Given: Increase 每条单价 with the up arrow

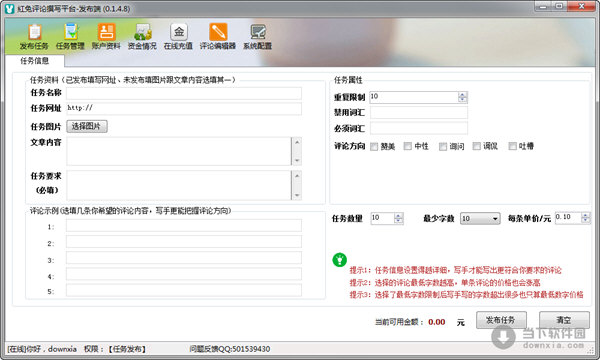Looking at the screenshot, I should coord(585,215).
